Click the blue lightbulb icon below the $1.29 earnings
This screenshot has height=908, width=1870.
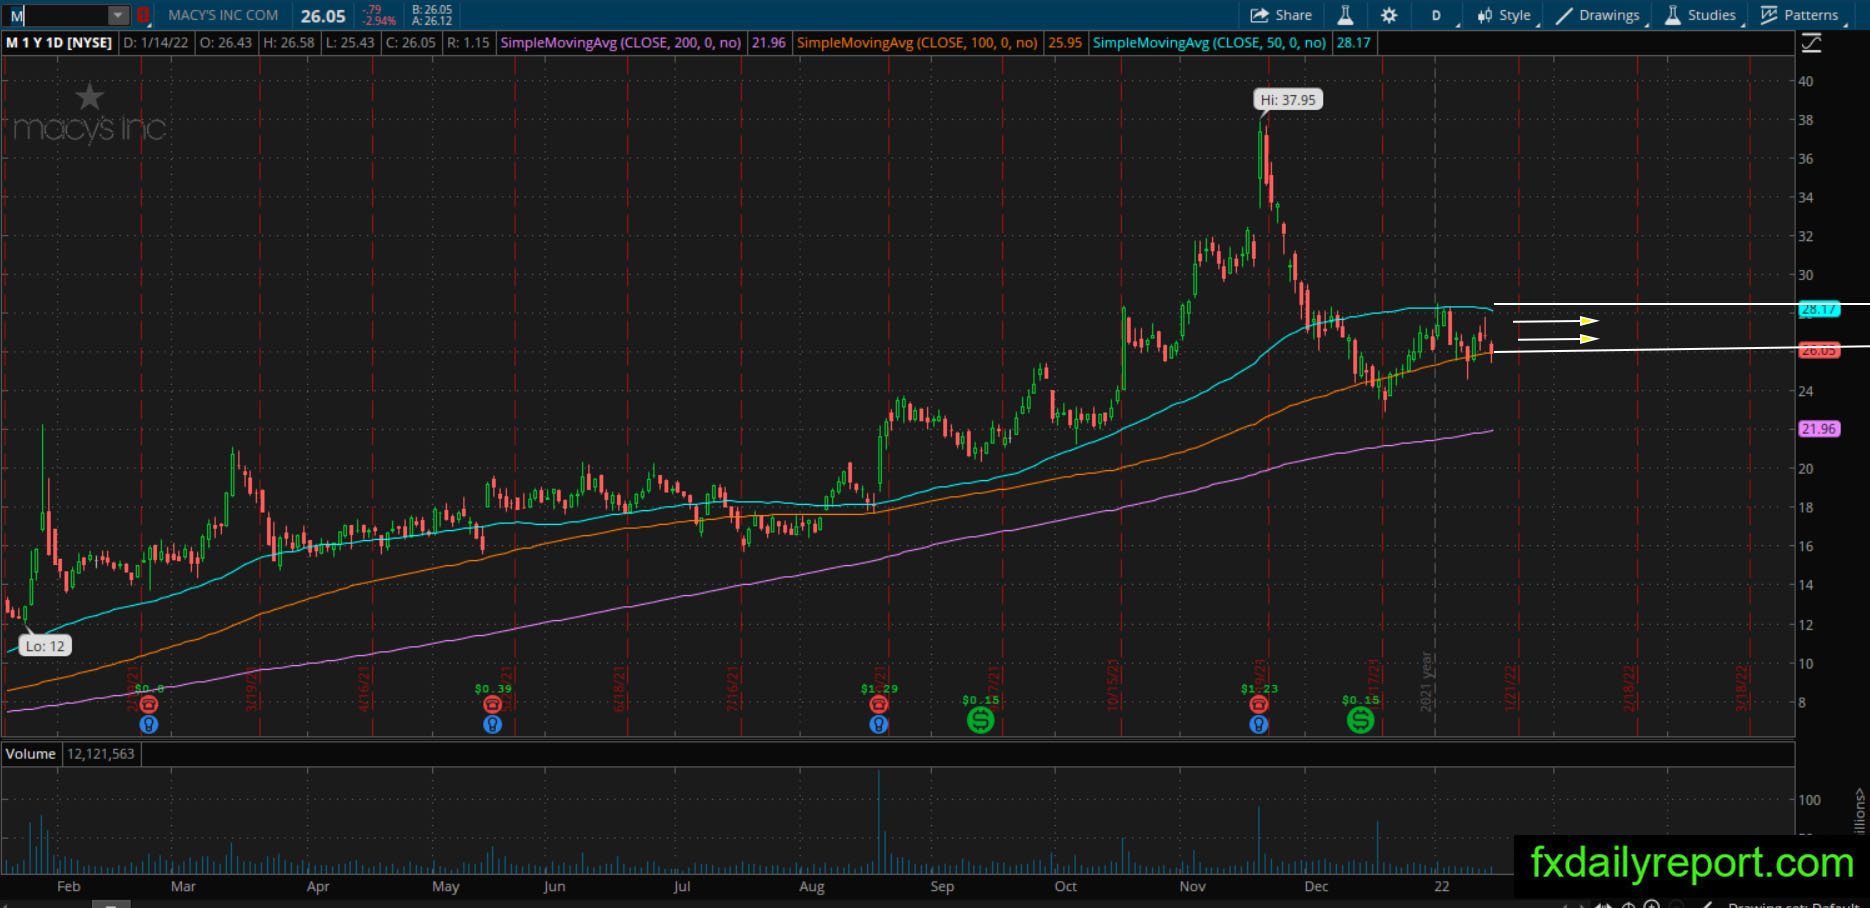tap(879, 724)
